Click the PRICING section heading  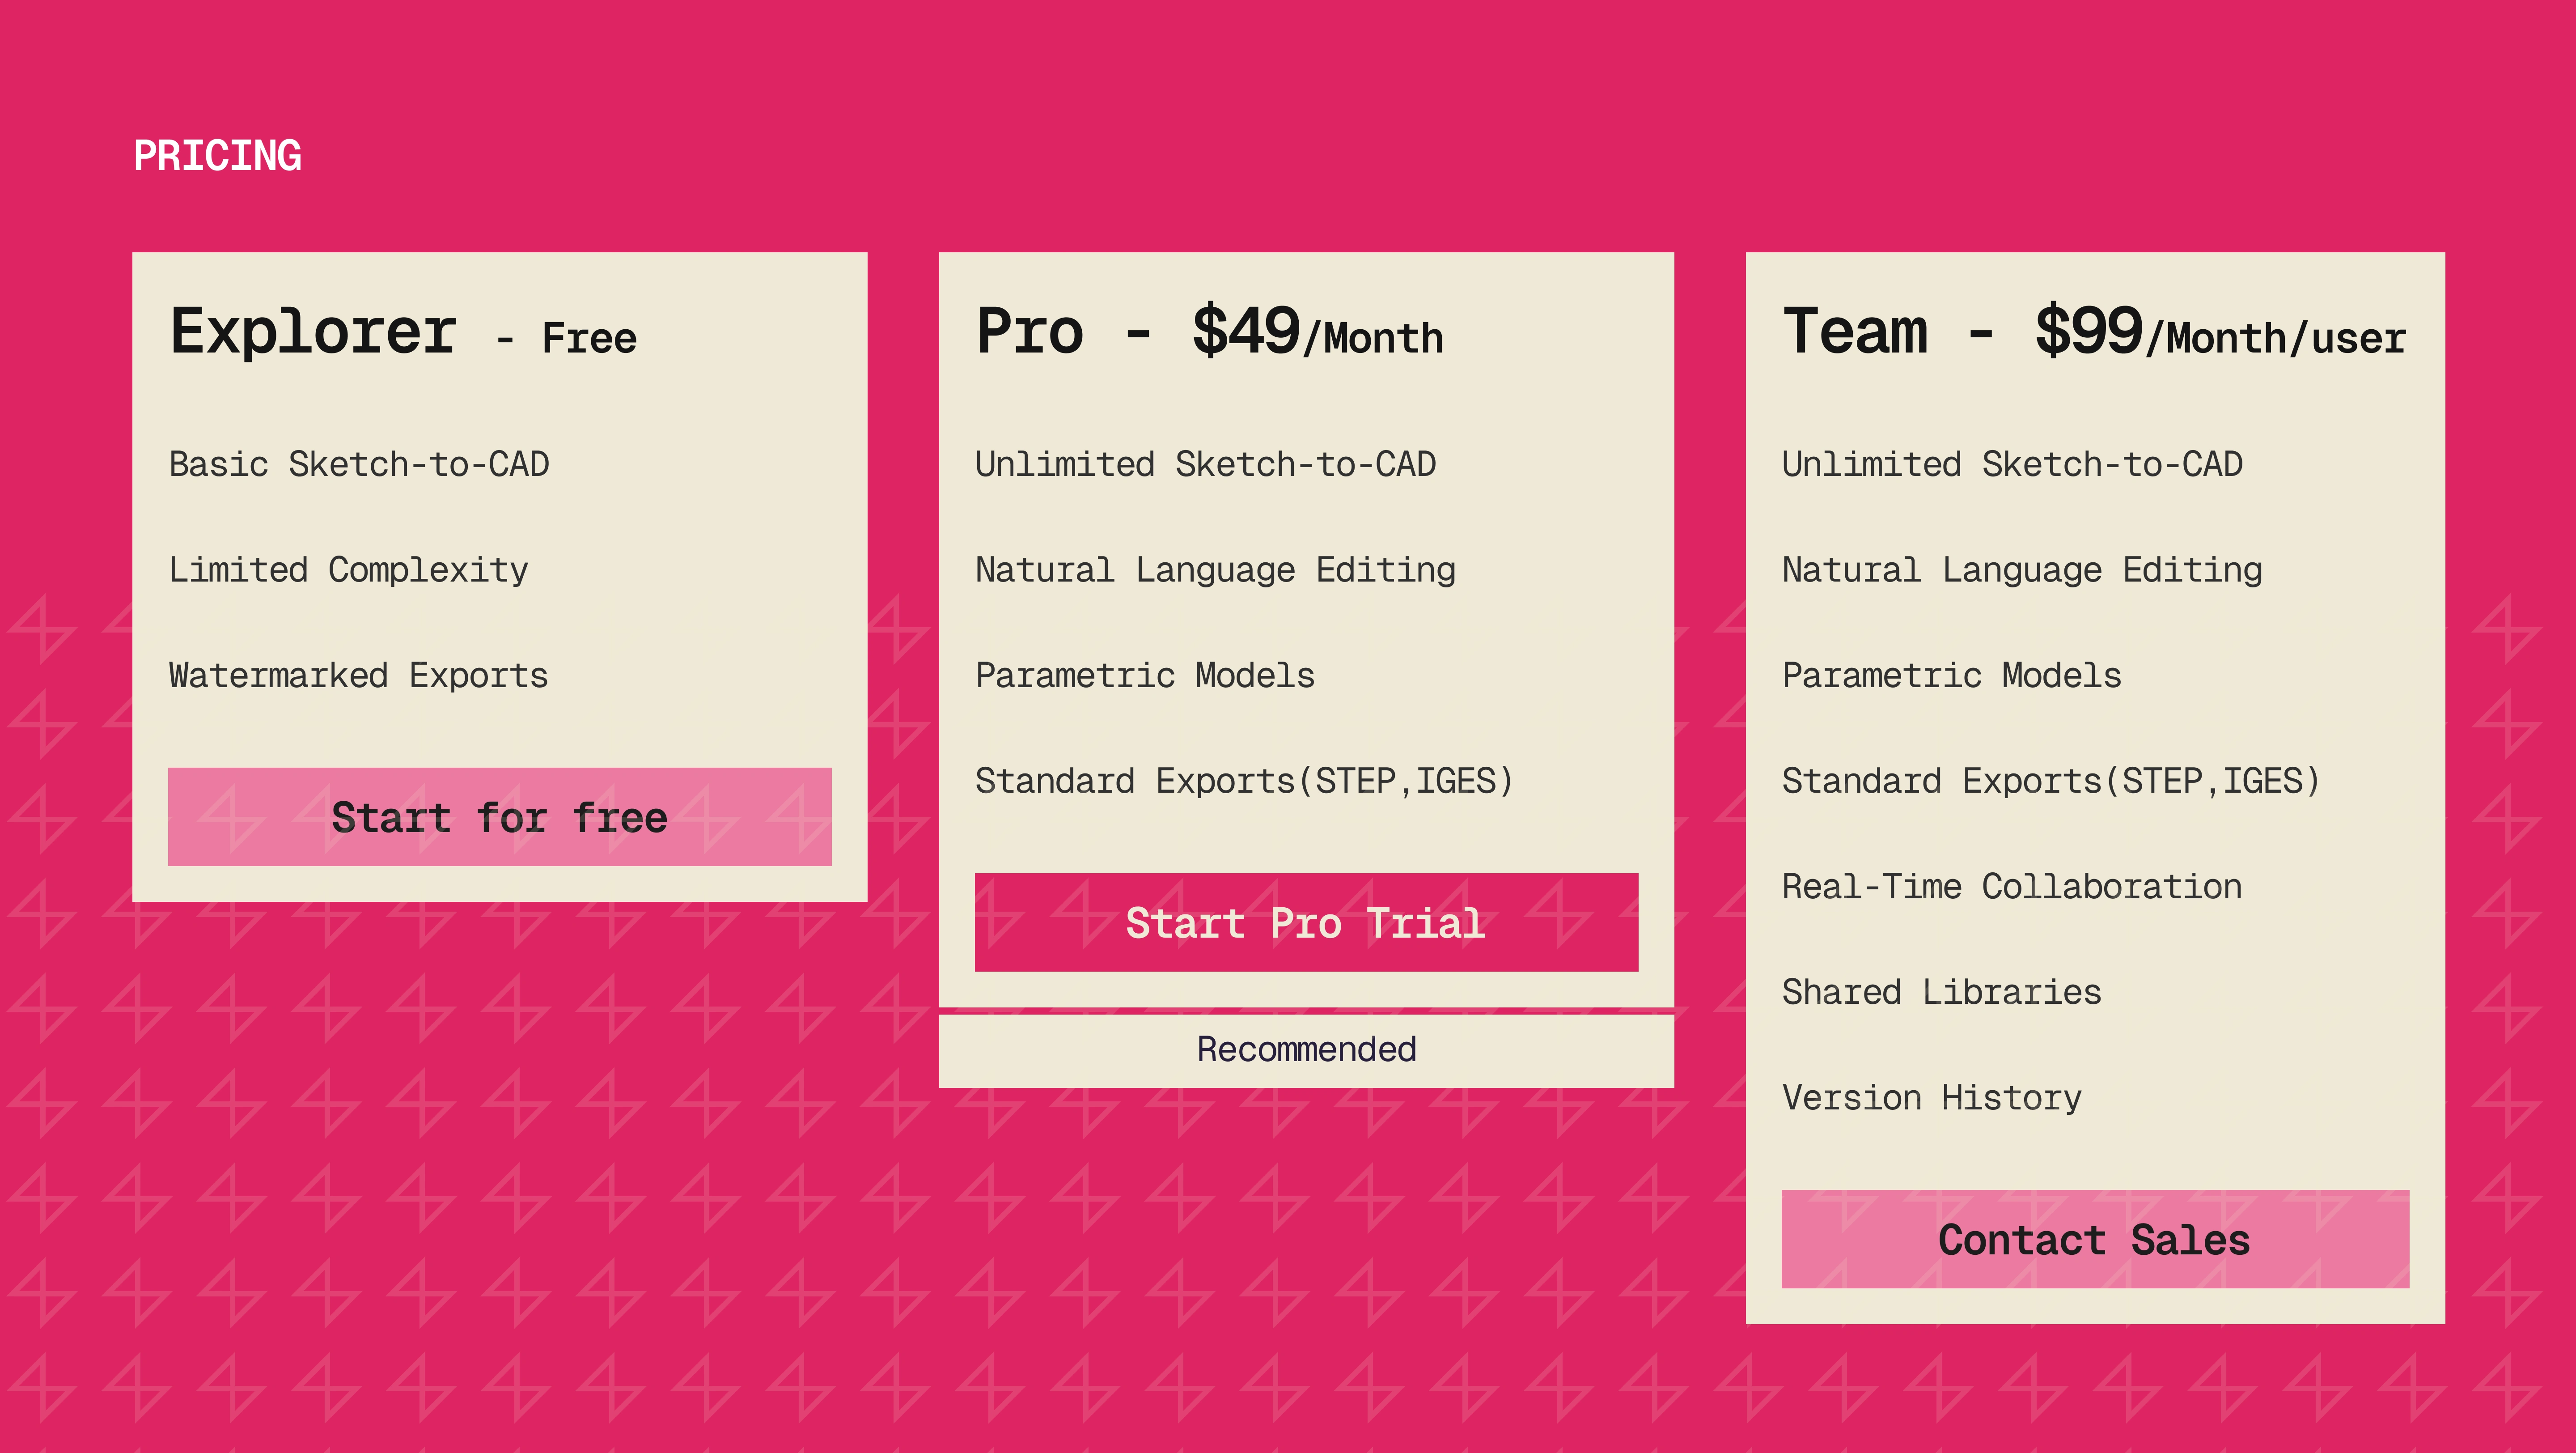coord(217,156)
